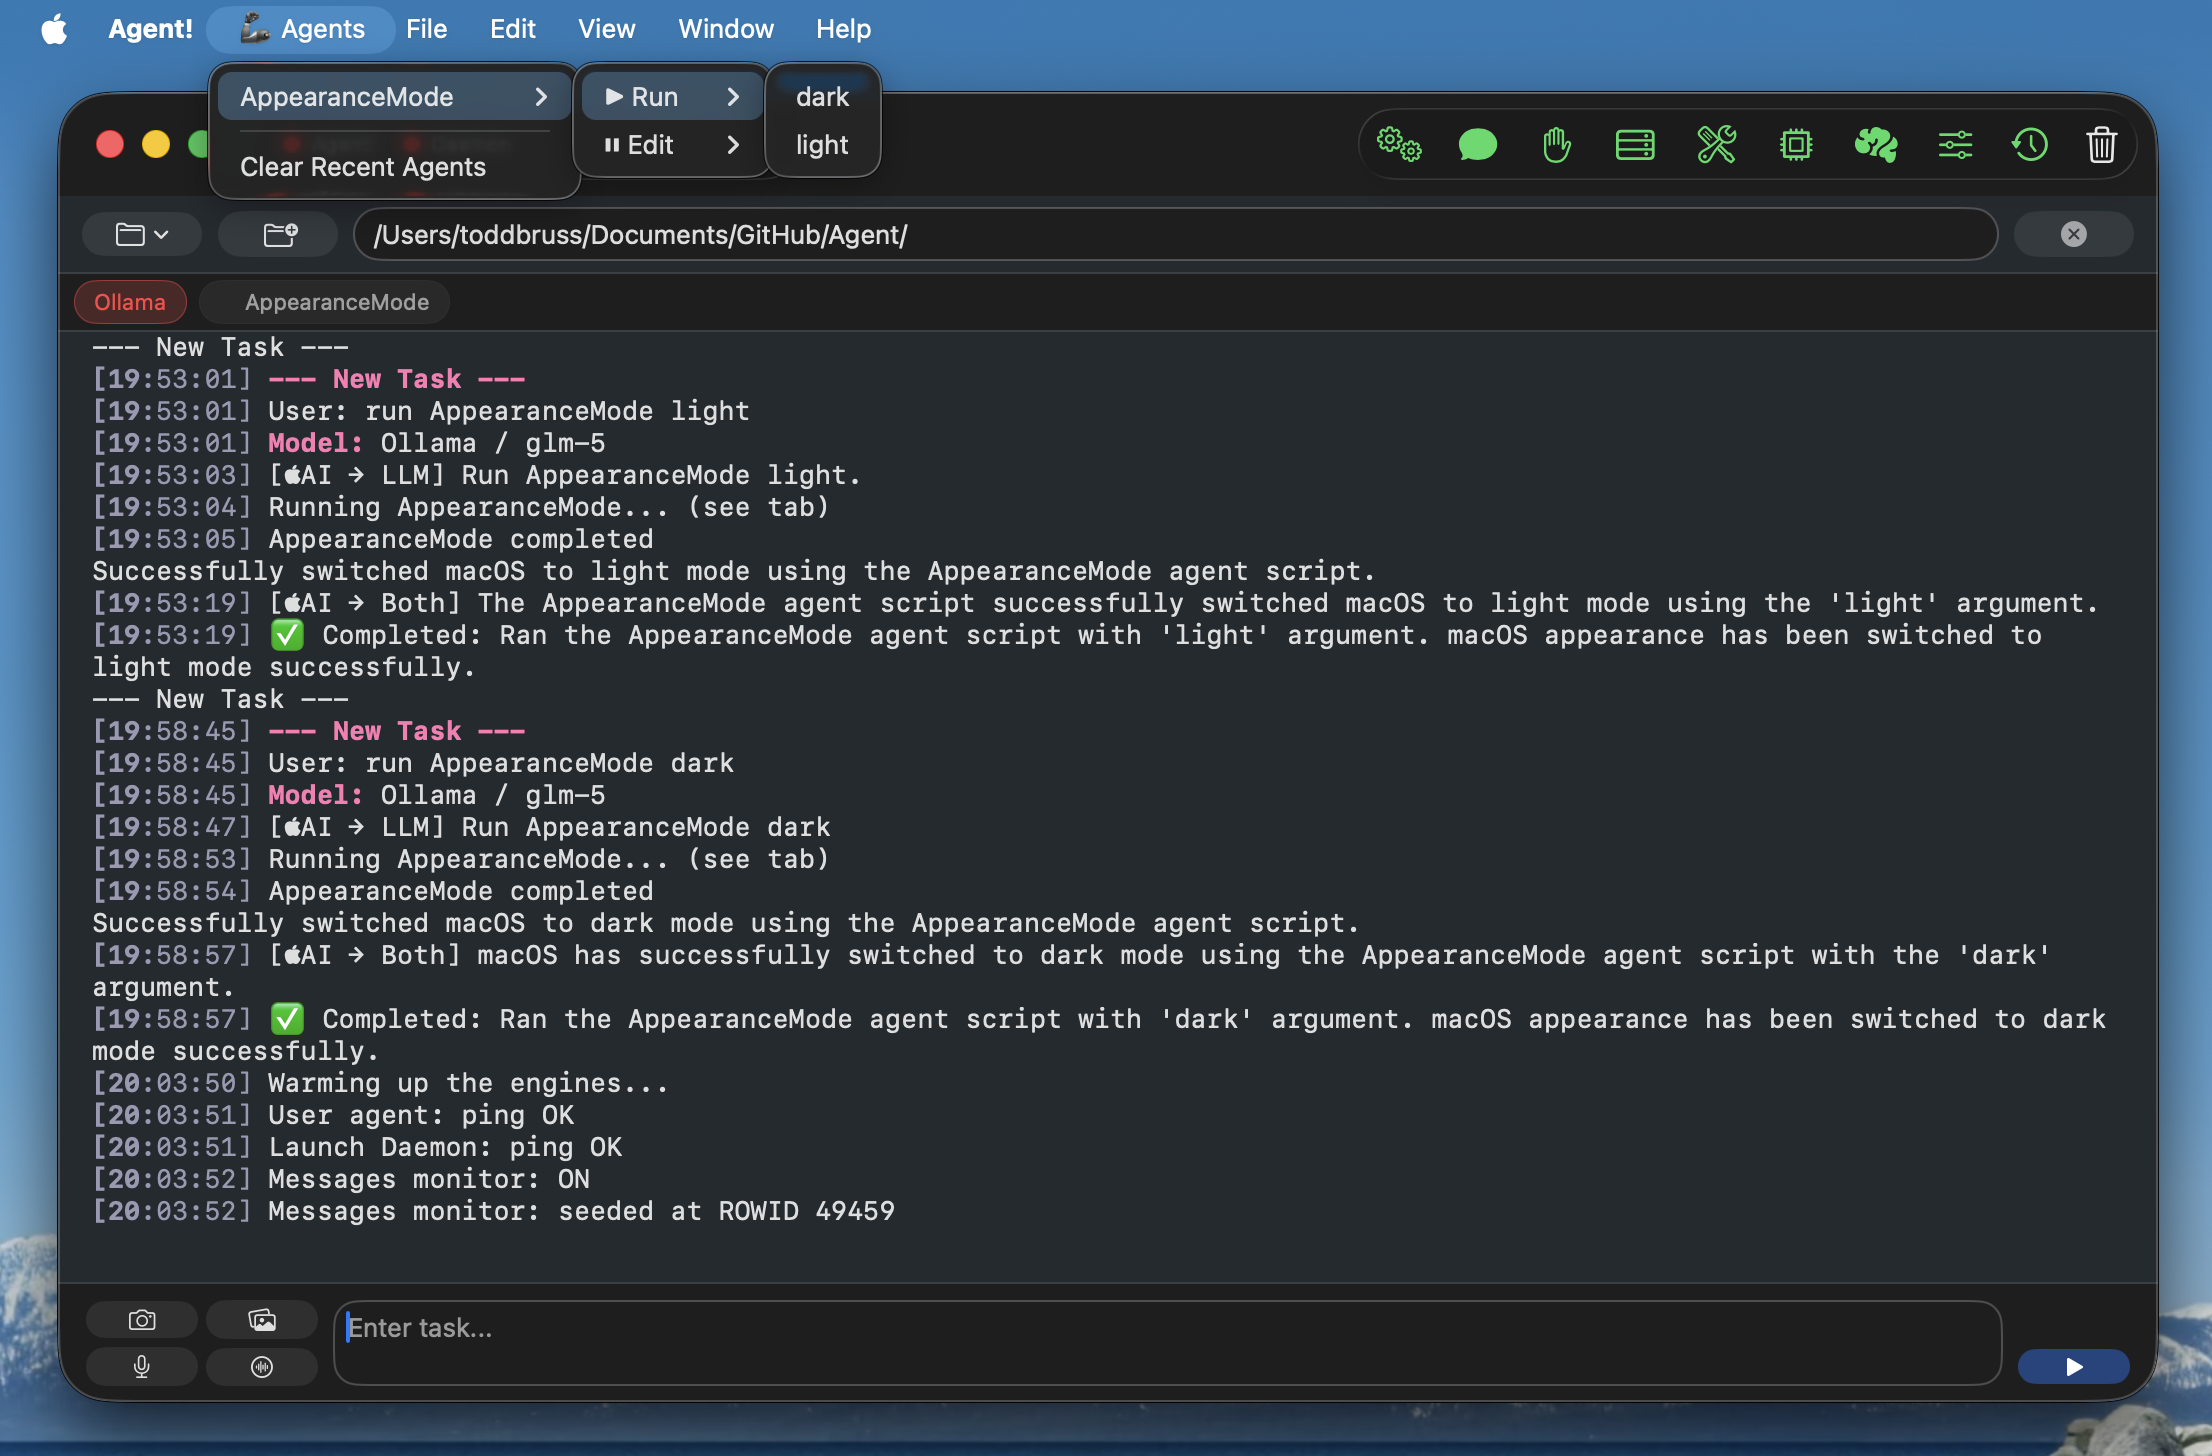Click the Enter task input field

(x=1167, y=1343)
